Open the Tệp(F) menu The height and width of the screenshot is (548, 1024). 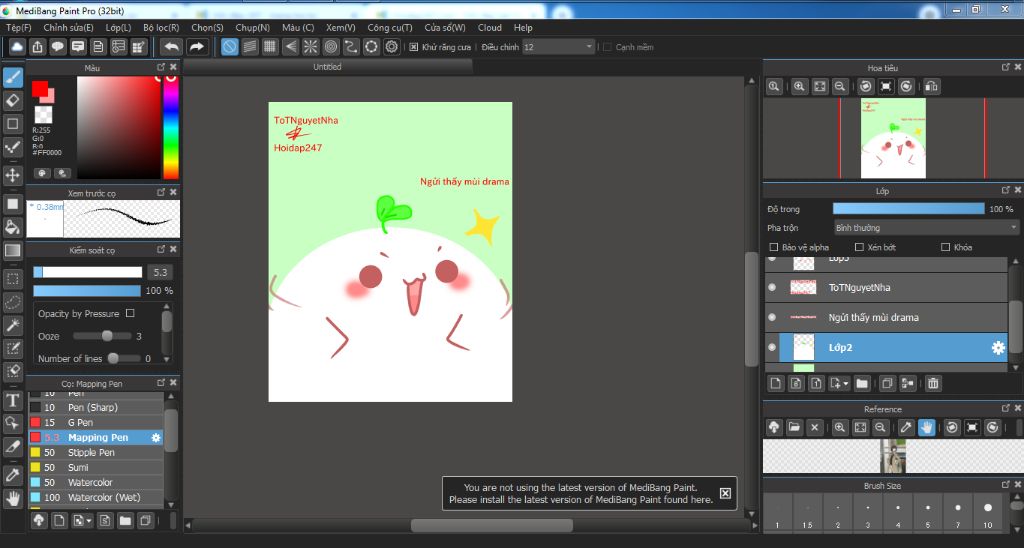point(19,27)
